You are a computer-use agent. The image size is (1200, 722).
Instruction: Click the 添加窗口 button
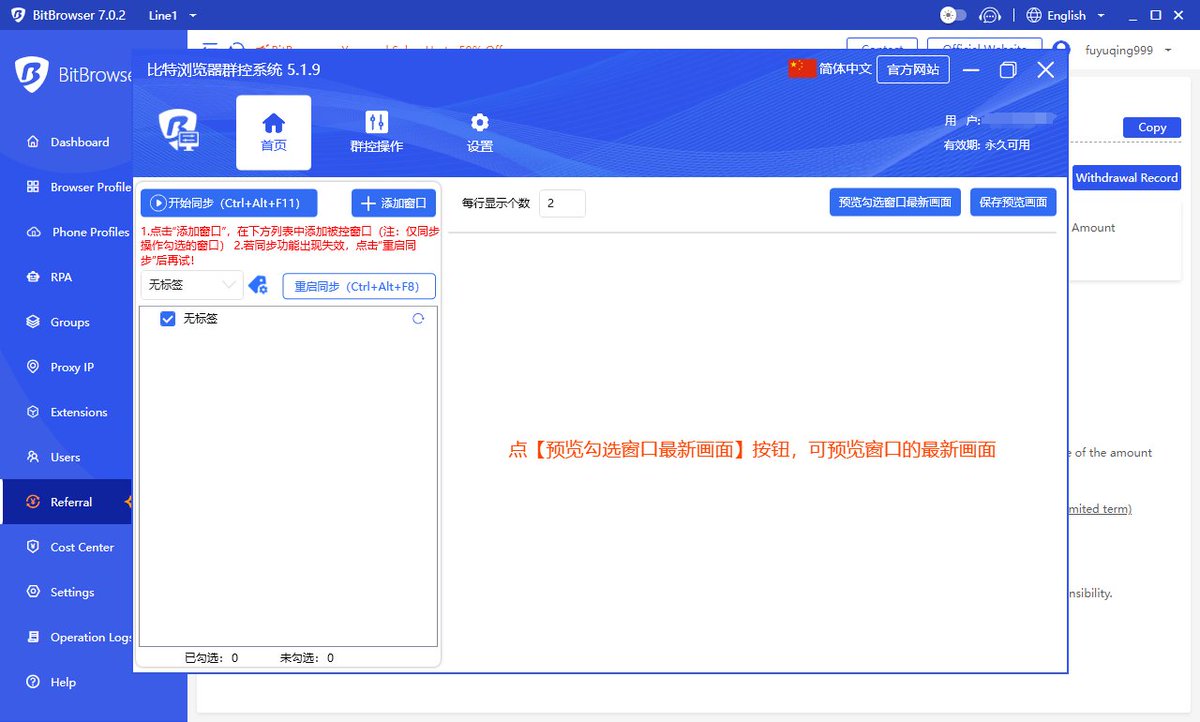pyautogui.click(x=394, y=203)
